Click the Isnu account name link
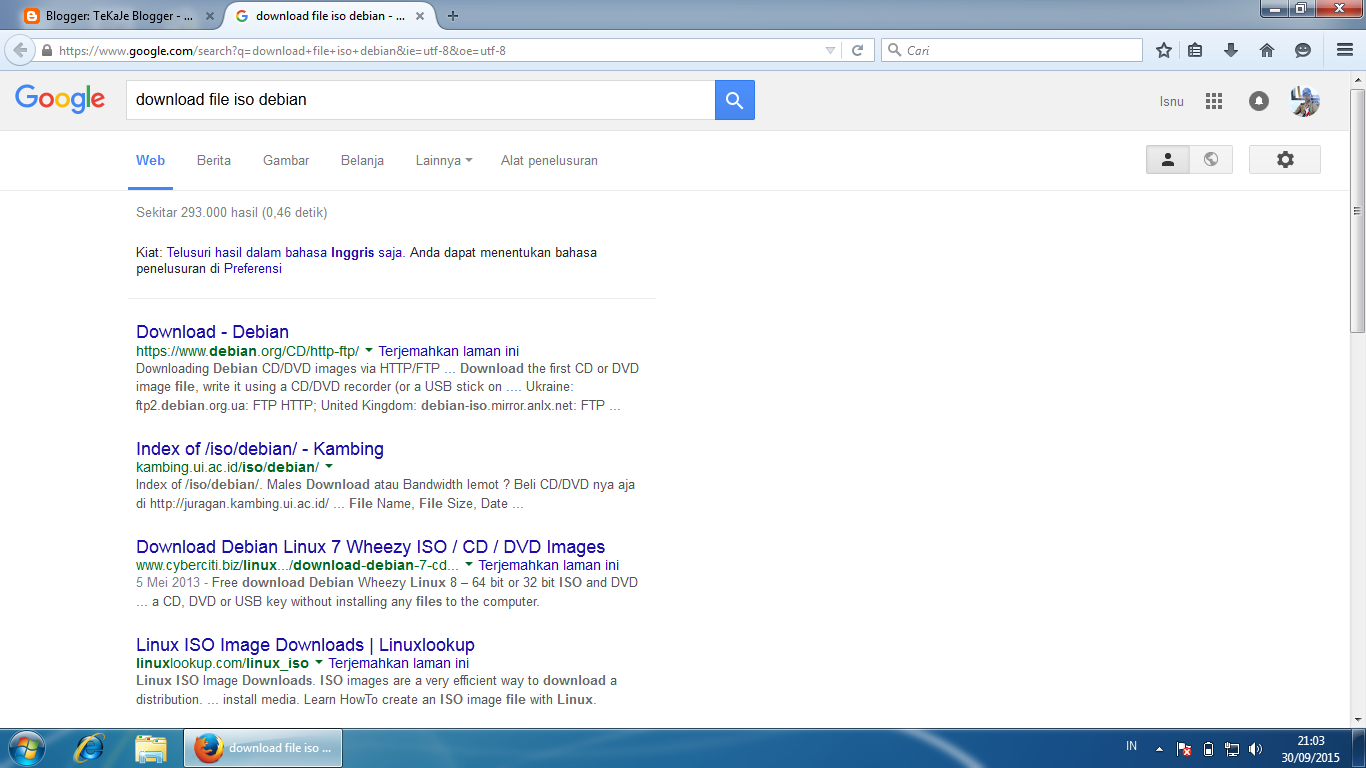 (1171, 101)
